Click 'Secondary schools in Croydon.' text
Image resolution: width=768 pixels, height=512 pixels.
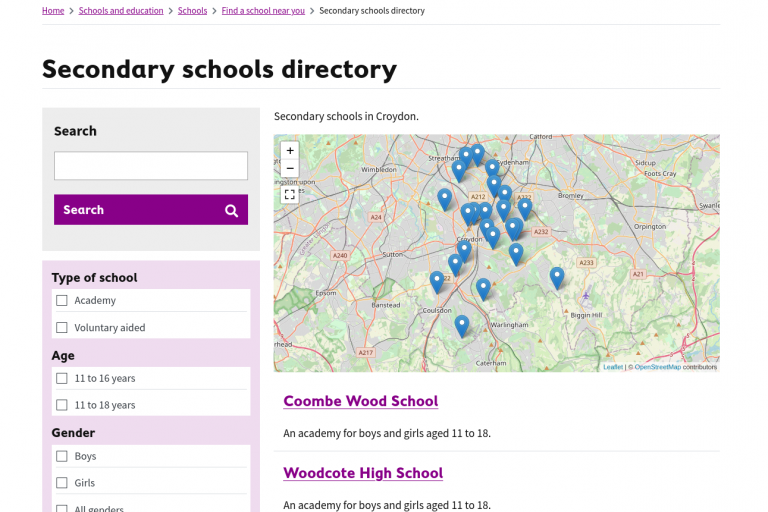coord(346,117)
